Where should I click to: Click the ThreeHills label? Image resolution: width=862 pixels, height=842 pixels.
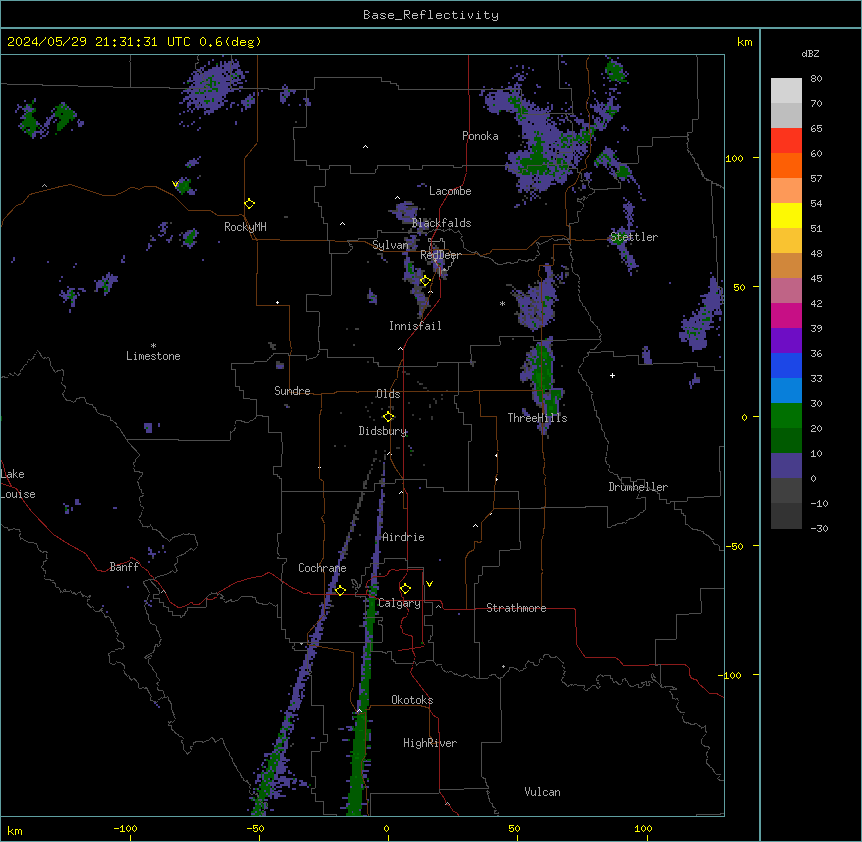click(537, 418)
